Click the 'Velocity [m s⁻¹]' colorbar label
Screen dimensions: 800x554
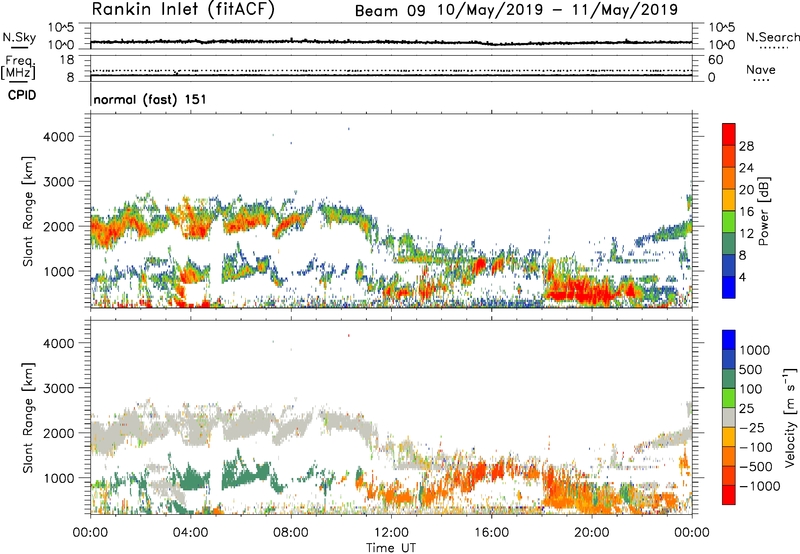[x=790, y=417]
